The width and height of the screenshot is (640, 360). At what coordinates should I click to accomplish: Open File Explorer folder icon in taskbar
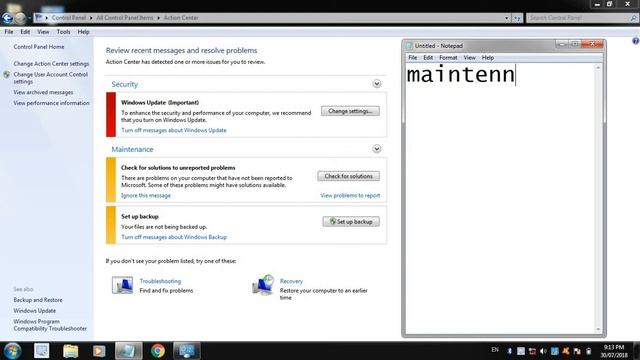71,351
